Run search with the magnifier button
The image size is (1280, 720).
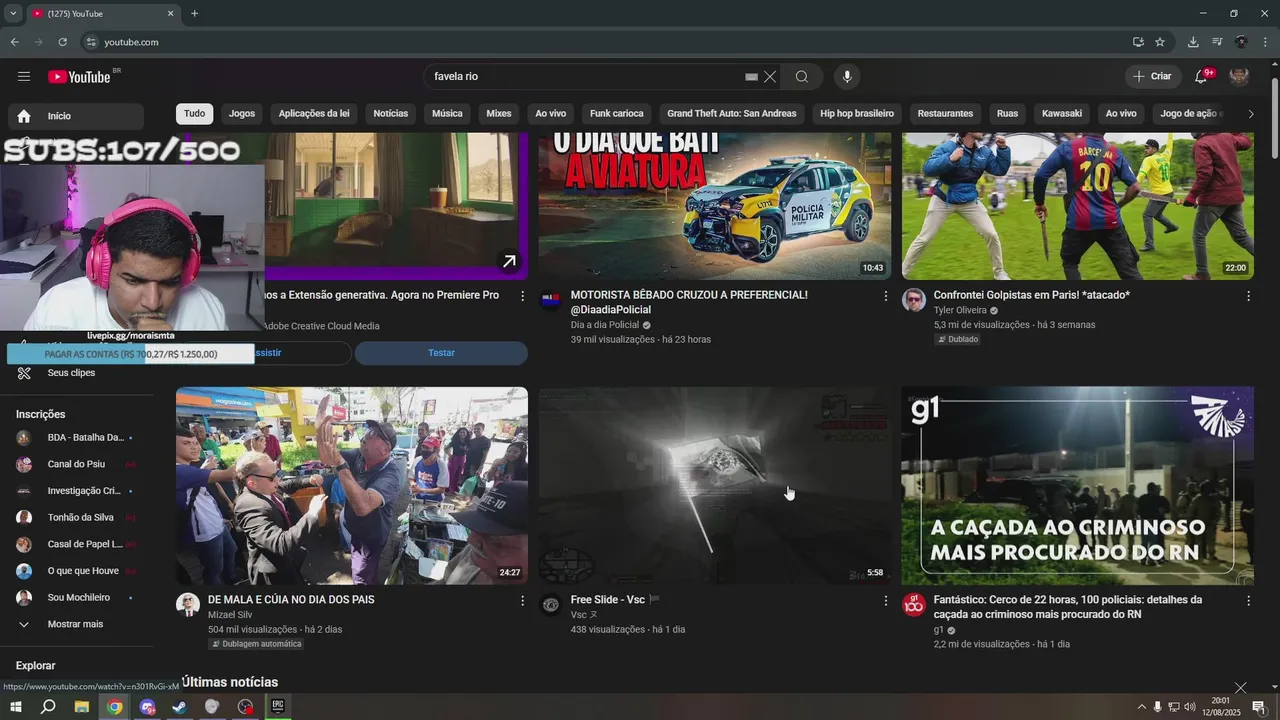point(802,77)
